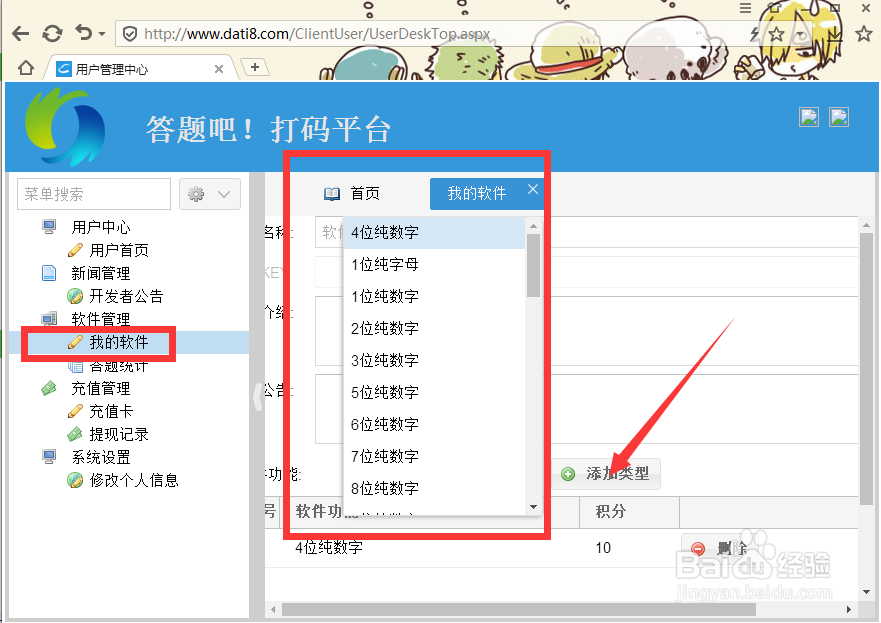881x623 pixels.
Task: Click the 添加类型 button
Action: coord(606,474)
